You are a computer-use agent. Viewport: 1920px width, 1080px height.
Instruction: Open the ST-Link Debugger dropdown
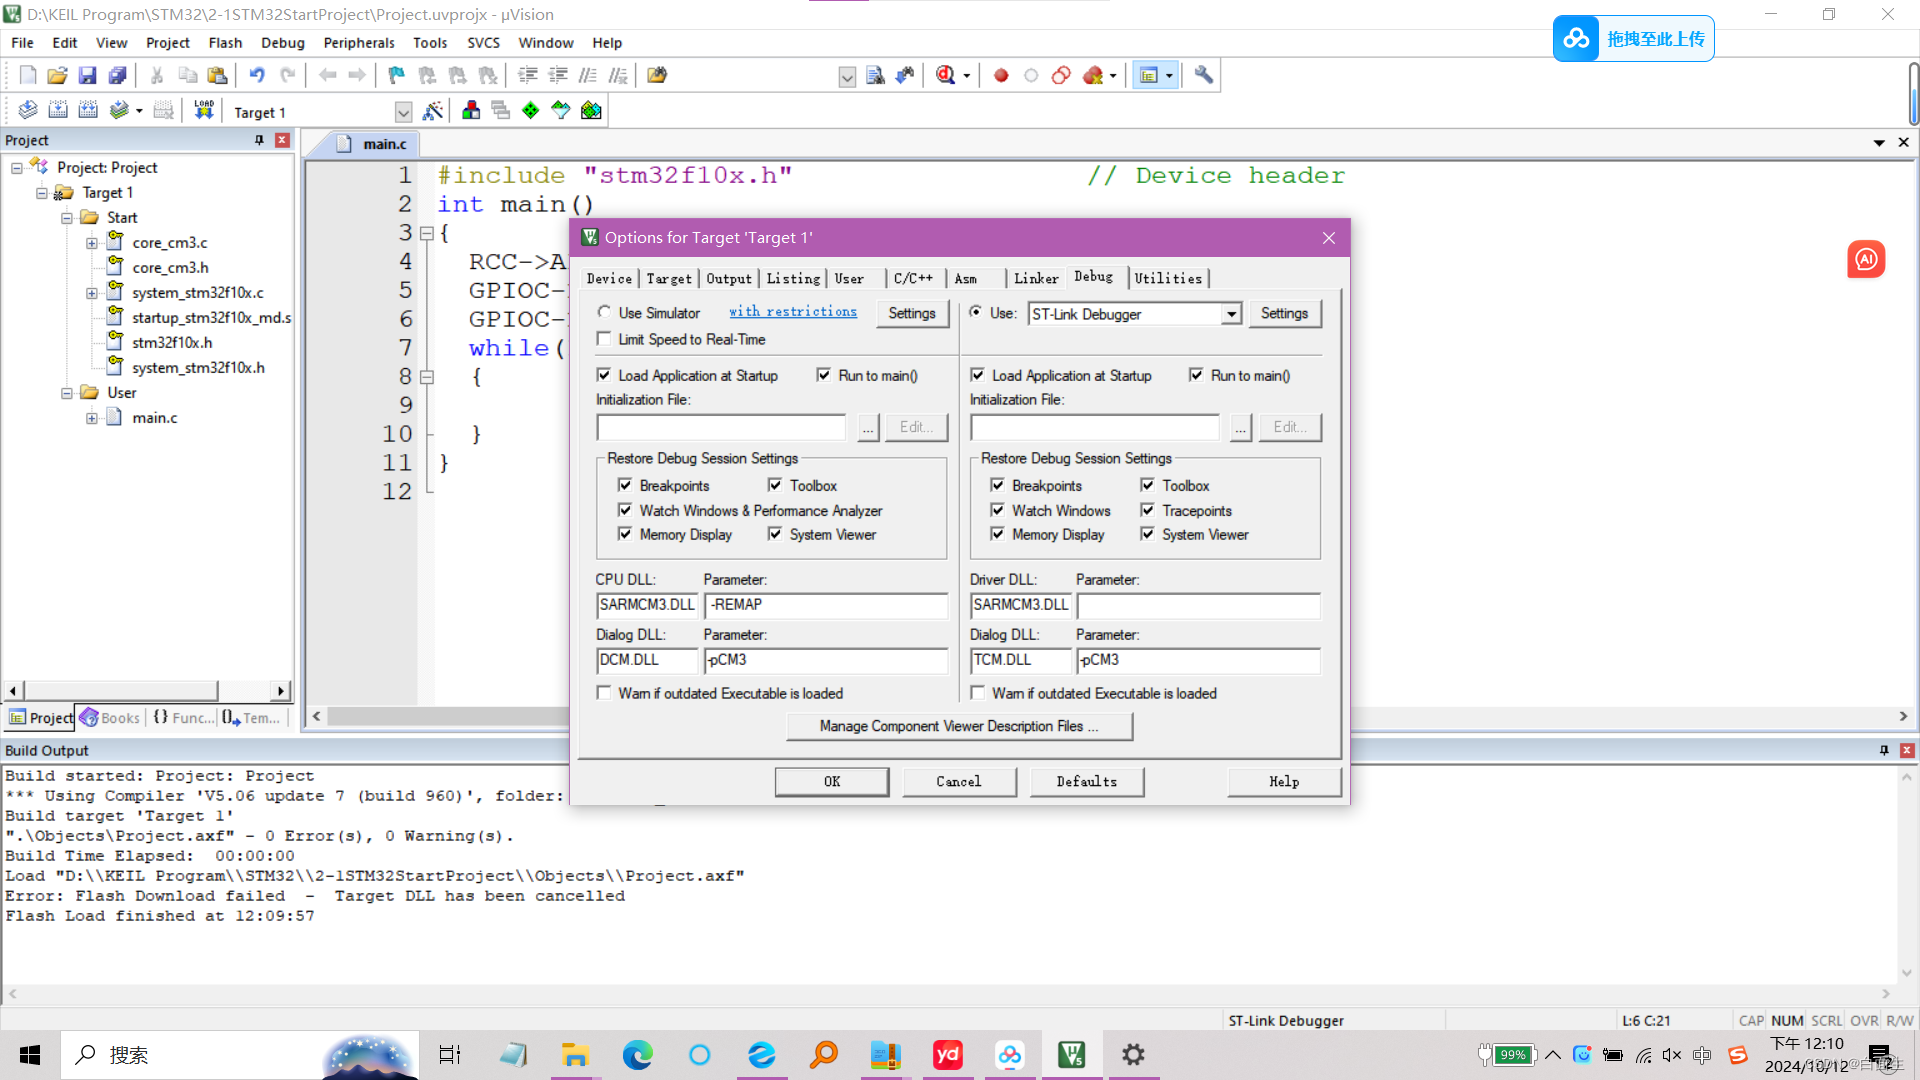[x=1231, y=314]
